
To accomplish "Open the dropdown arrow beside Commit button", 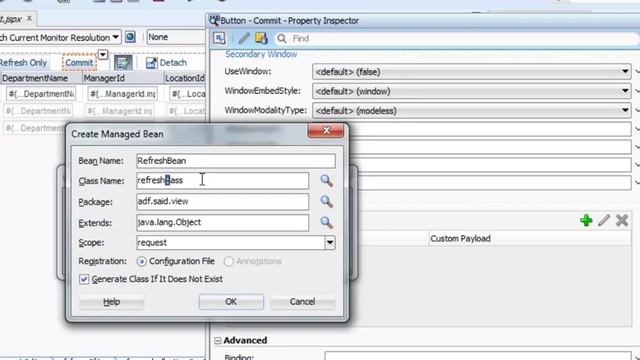I will [103, 54].
